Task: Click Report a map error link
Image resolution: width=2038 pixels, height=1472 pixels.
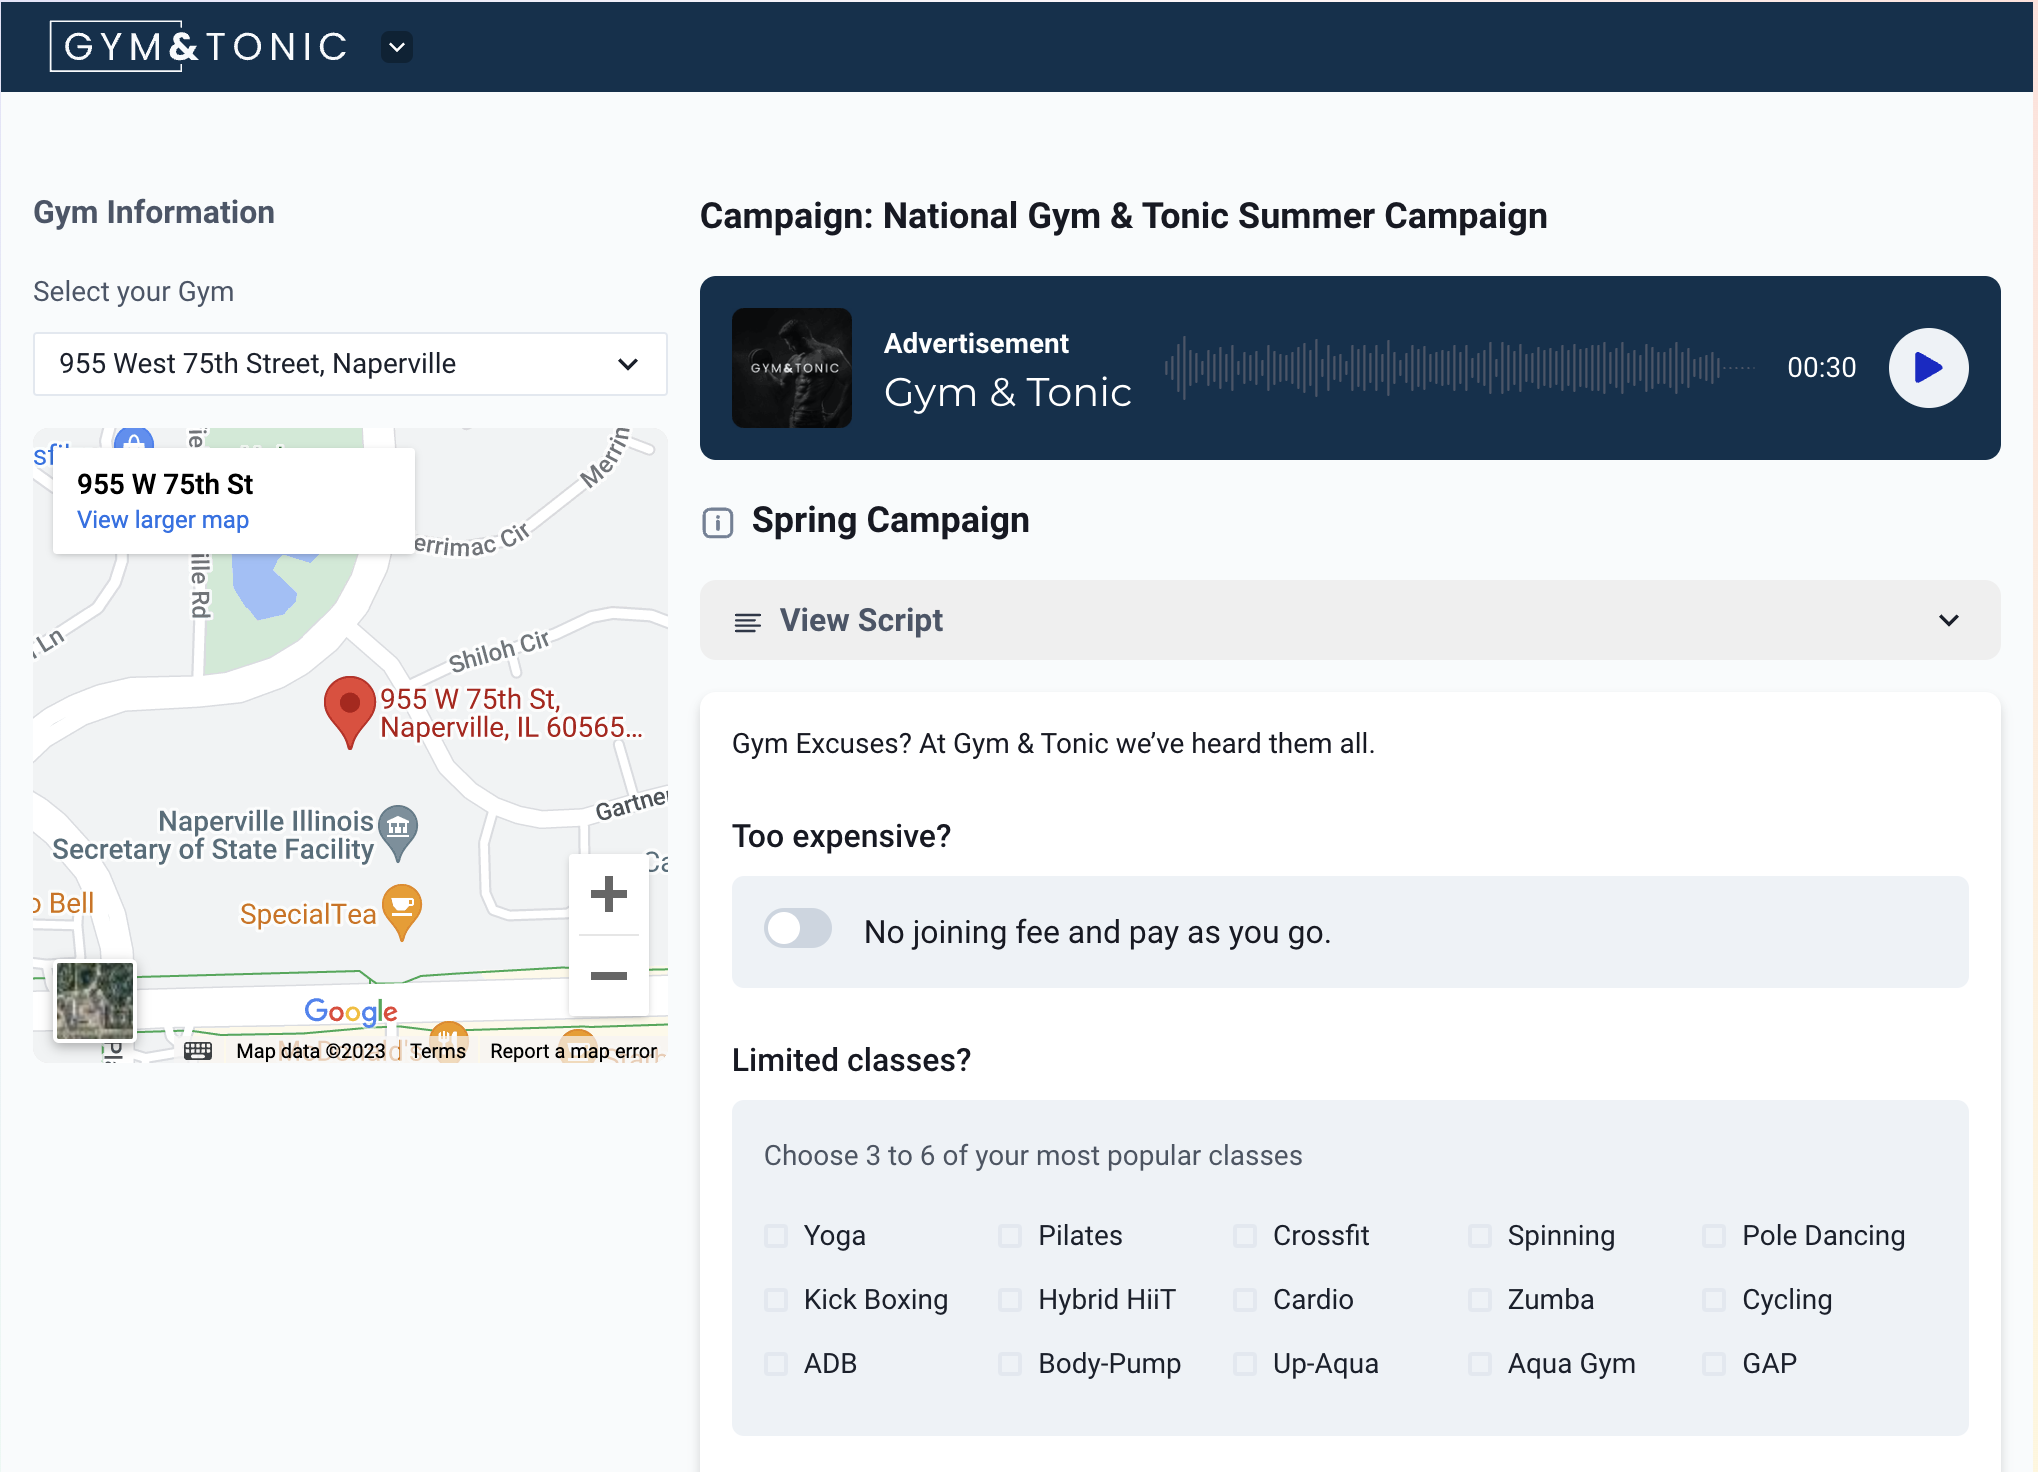Action: pyautogui.click(x=573, y=1051)
